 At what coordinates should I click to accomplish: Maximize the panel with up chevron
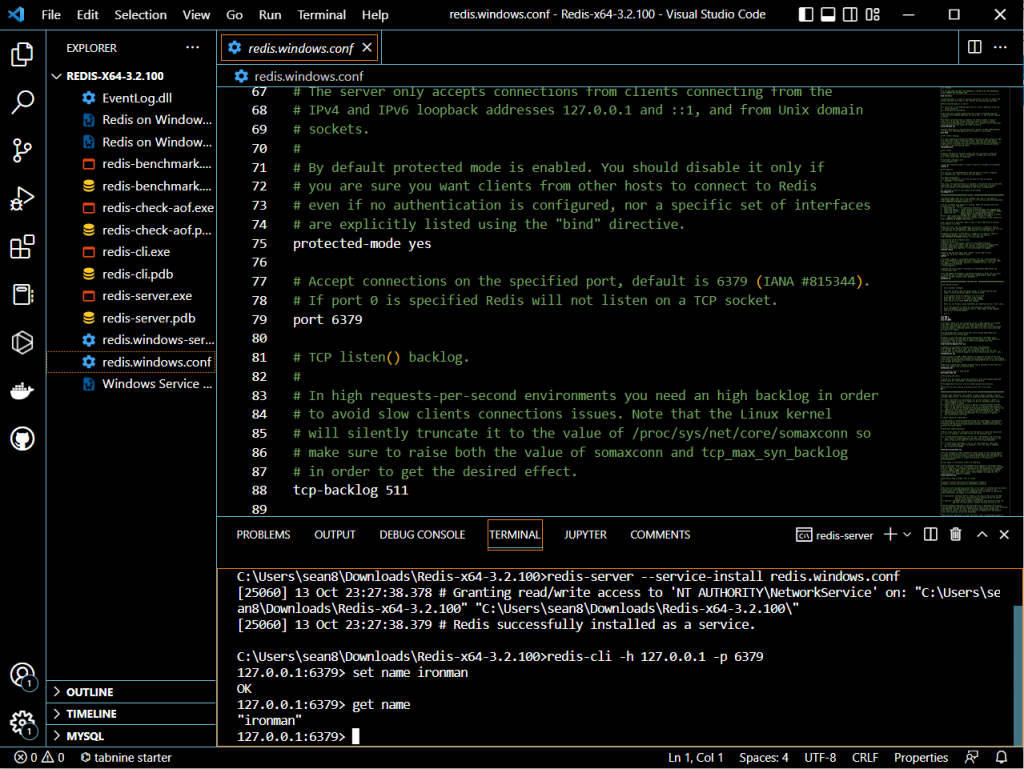[x=982, y=535]
